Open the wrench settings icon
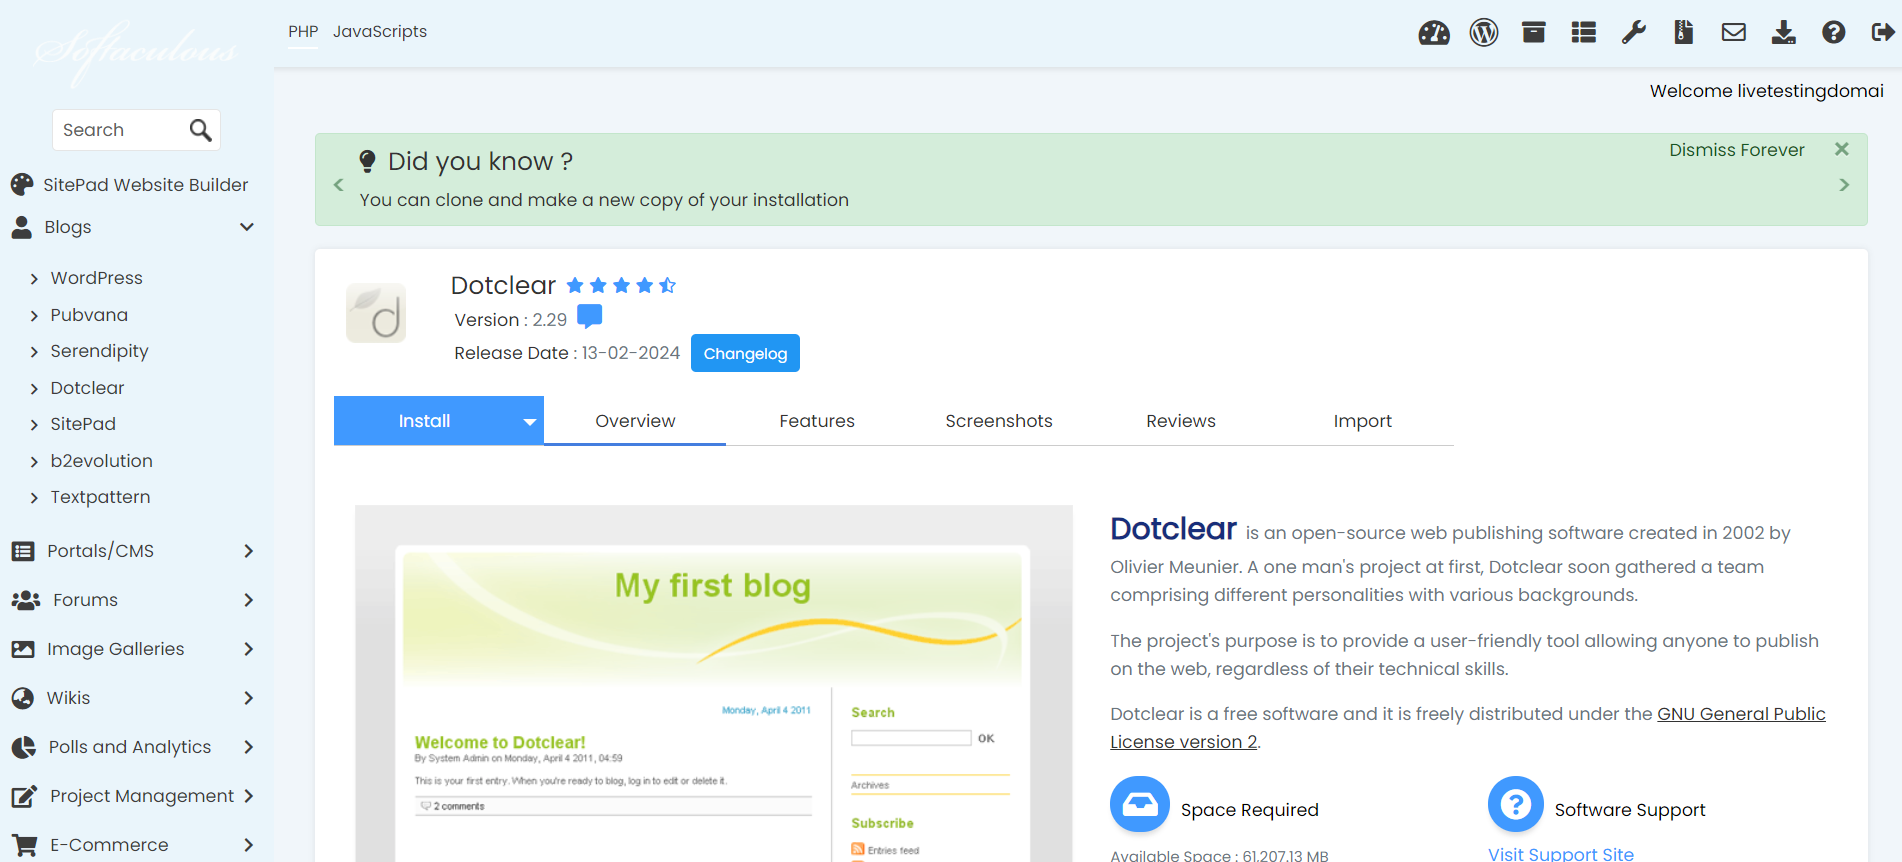This screenshot has height=862, width=1902. 1634,33
